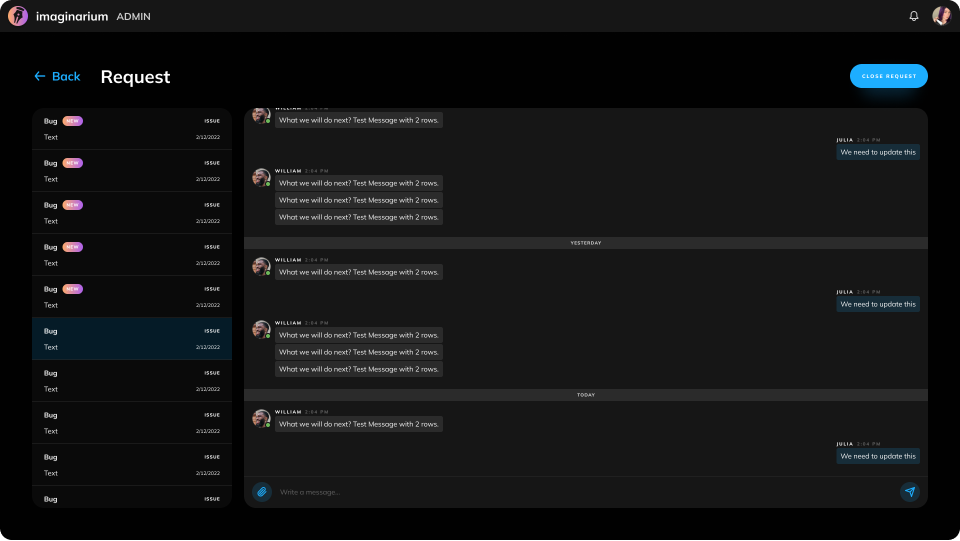Select the fifth Bug request with NEW badge
The image size is (960, 541).
[x=132, y=297]
